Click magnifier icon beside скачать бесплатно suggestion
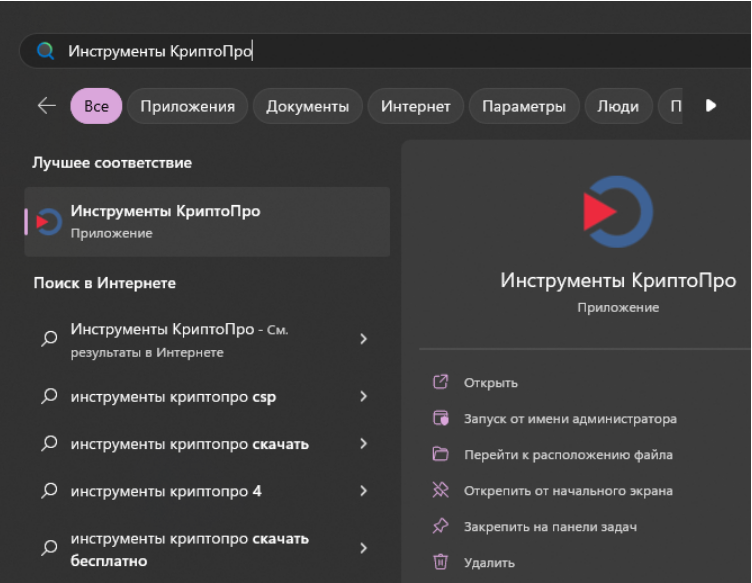 (49, 548)
